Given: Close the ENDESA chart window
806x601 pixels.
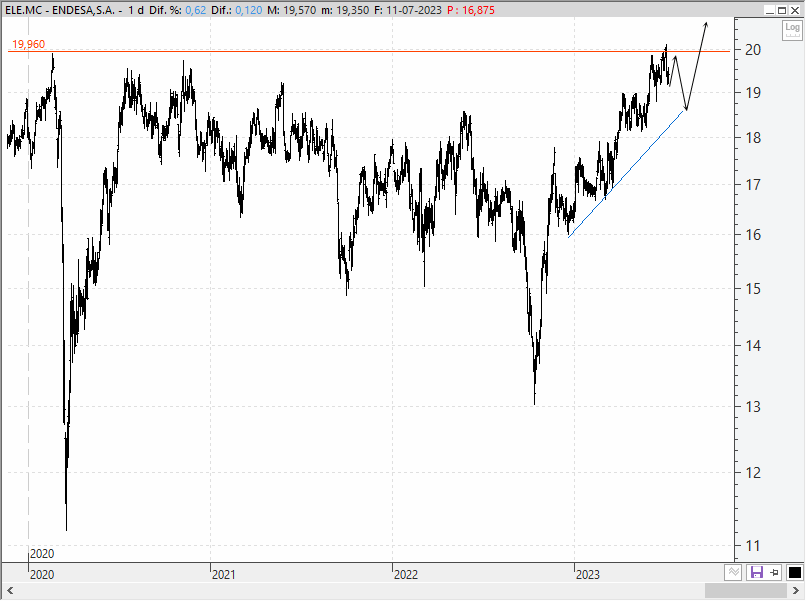Looking at the screenshot, I should tap(795, 10).
